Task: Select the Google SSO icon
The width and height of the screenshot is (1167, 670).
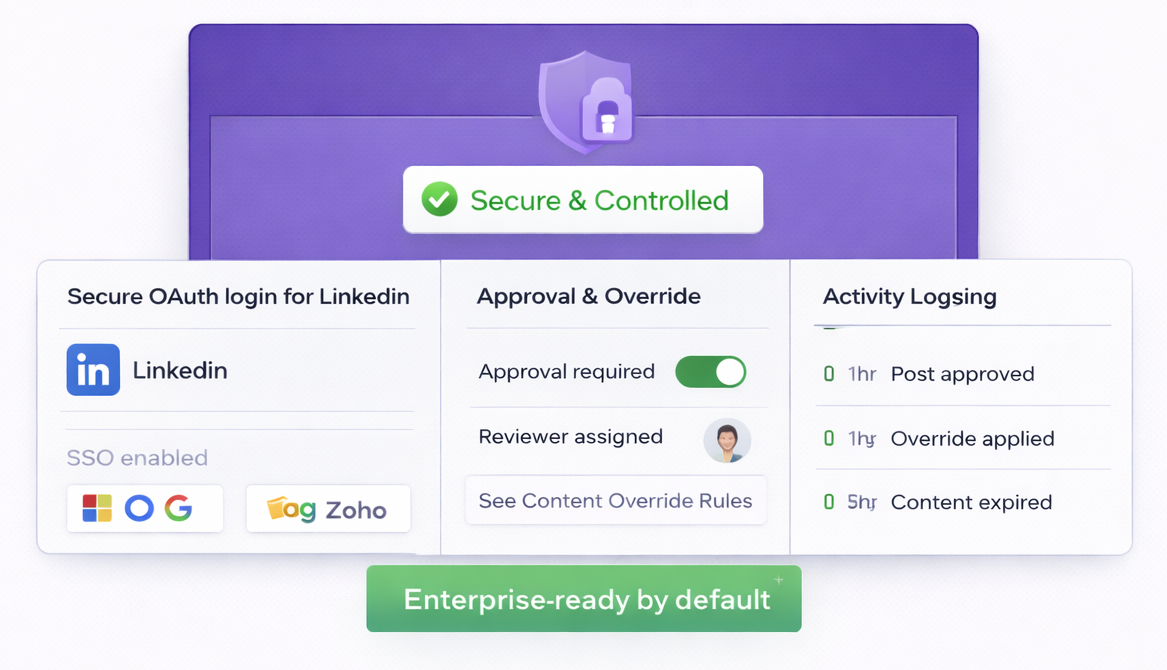Action: (179, 508)
